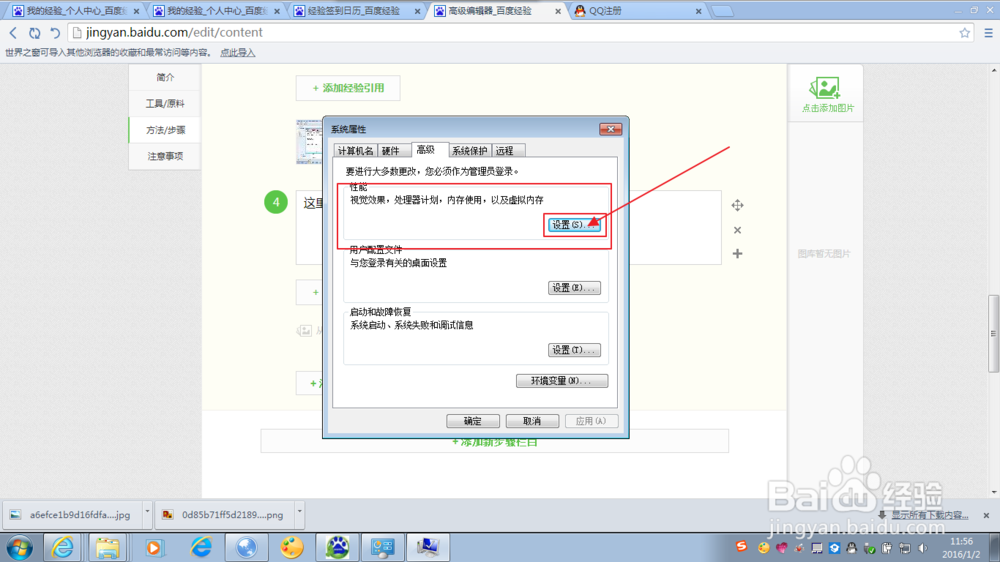This screenshot has height=562, width=1000.
Task: Click 点此导入 link
Action: 237,53
